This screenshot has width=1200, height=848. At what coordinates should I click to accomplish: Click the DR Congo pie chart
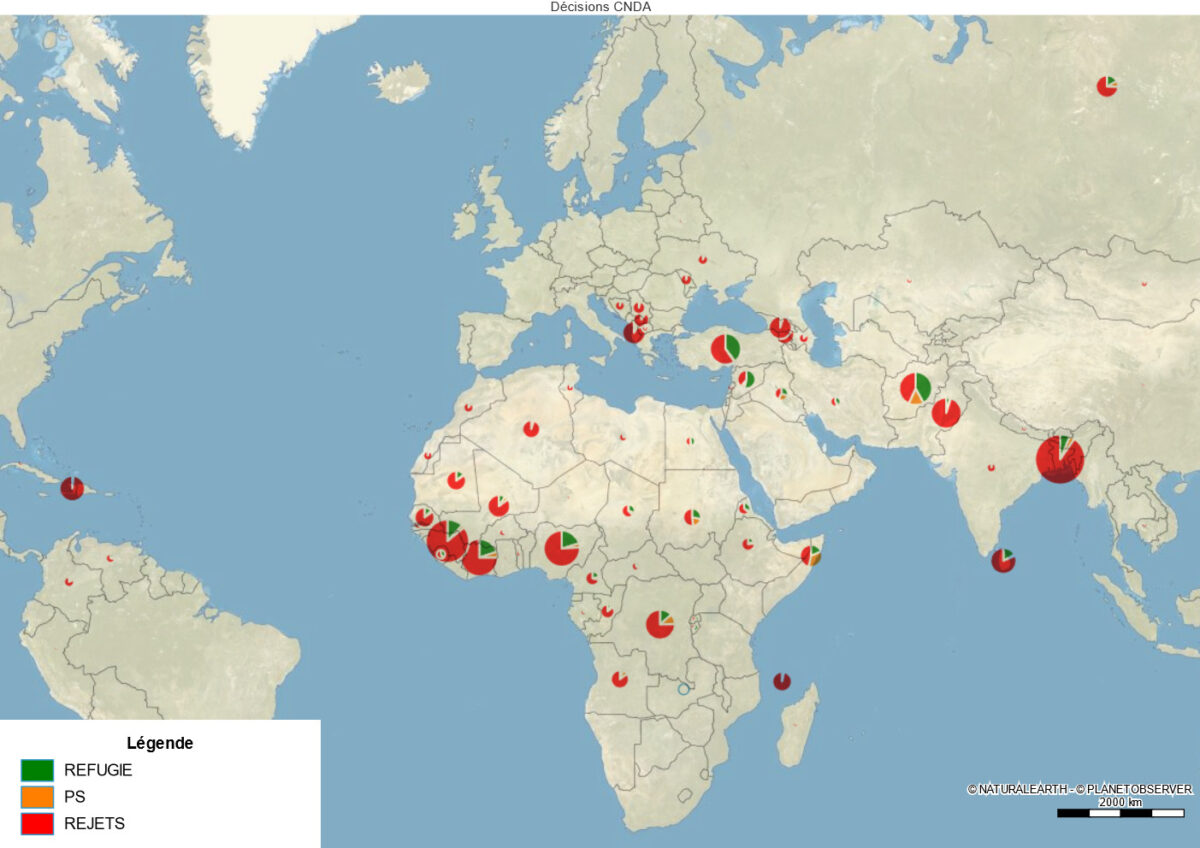click(659, 624)
